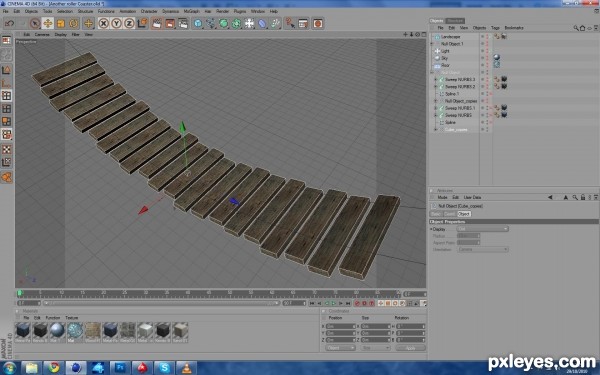Click Render in Picture Viewer icon
The height and width of the screenshot is (375, 600).
pos(170,23)
